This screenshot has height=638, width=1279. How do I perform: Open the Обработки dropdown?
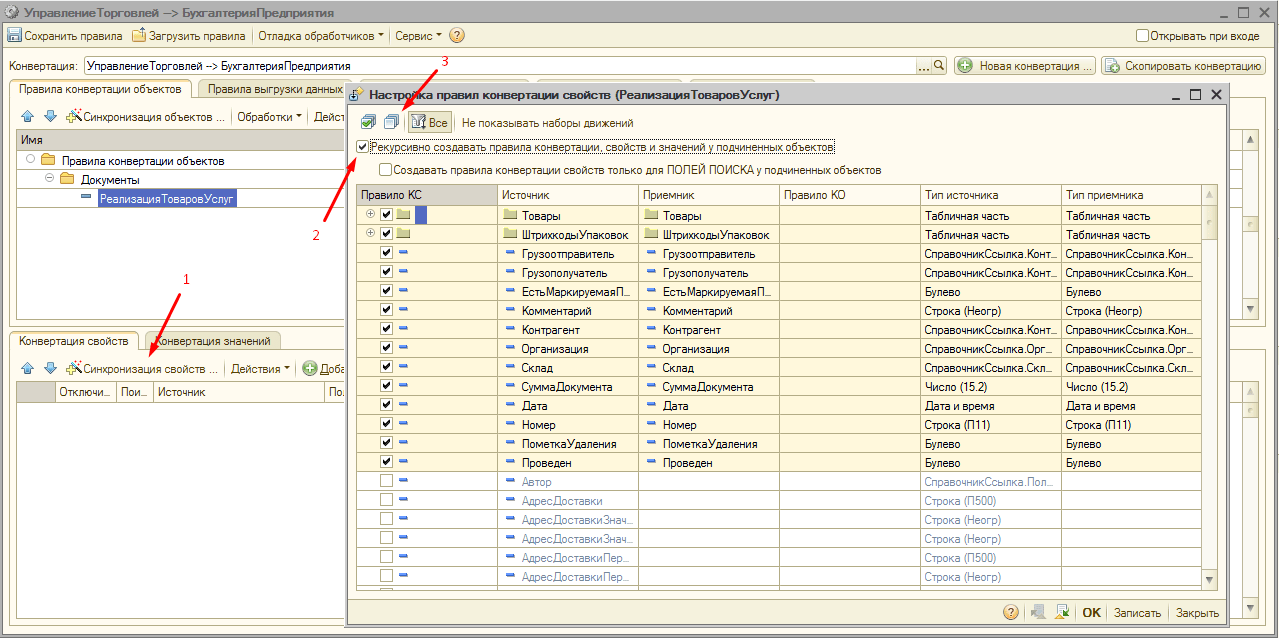click(269, 117)
